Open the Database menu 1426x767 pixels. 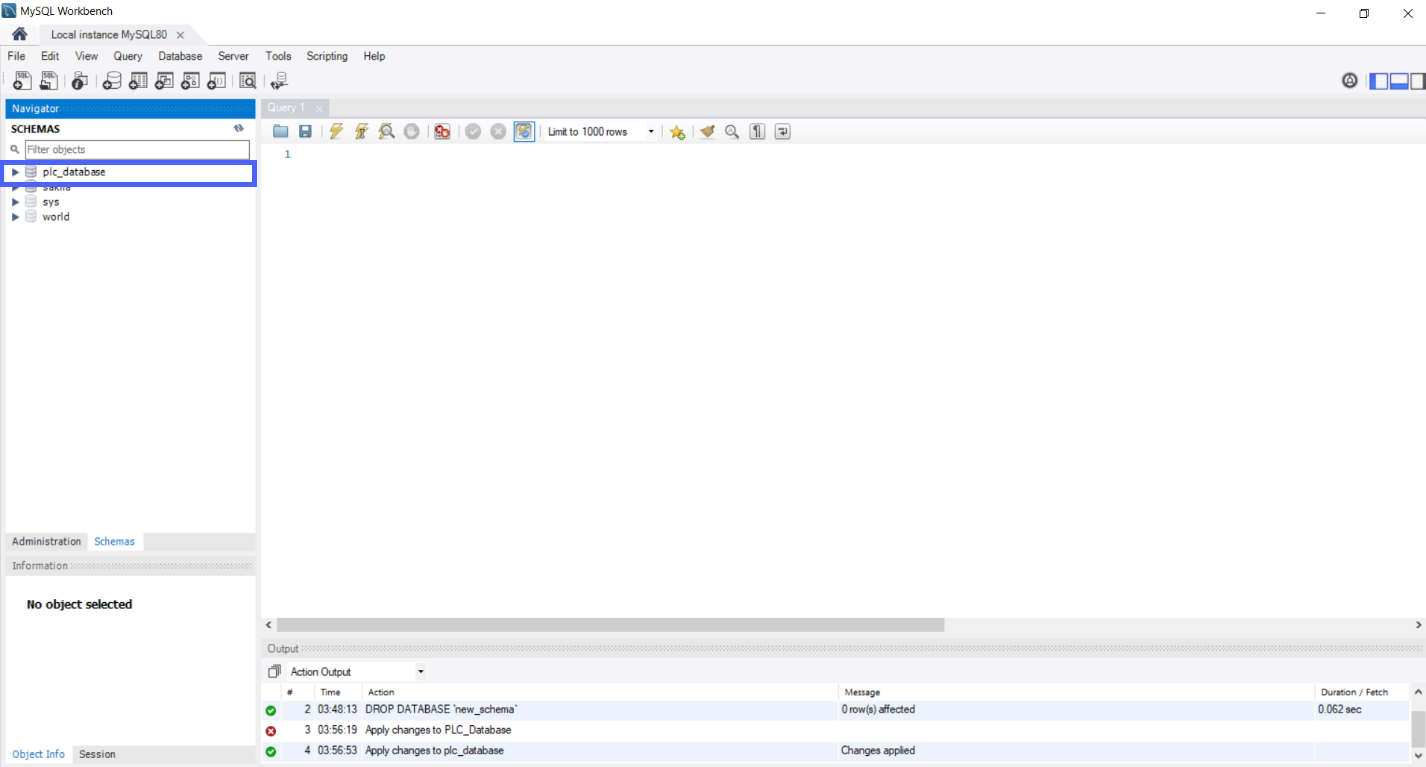[180, 56]
